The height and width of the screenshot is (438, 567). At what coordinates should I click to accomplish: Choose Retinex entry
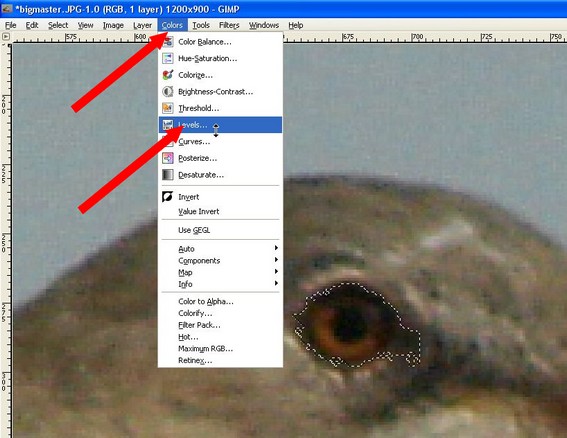pos(220,360)
